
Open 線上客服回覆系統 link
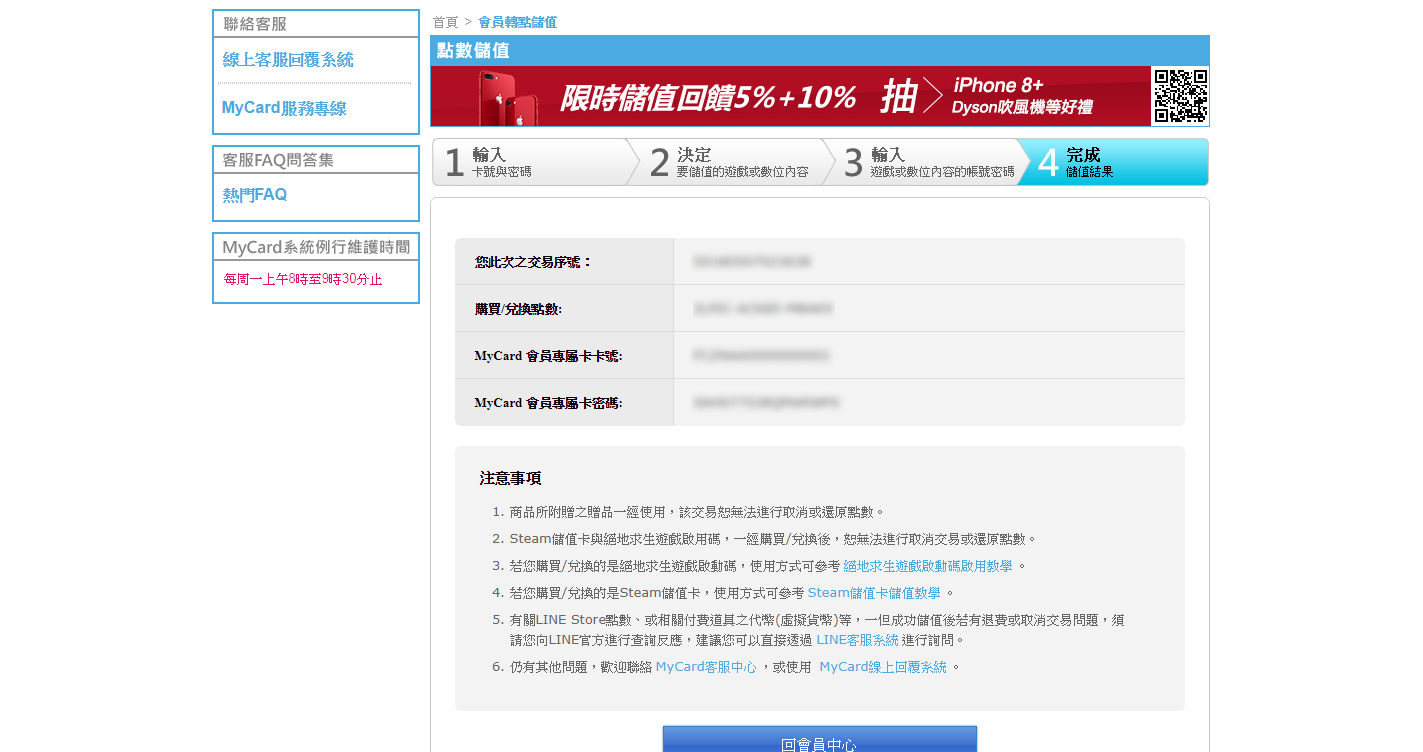tap(288, 60)
